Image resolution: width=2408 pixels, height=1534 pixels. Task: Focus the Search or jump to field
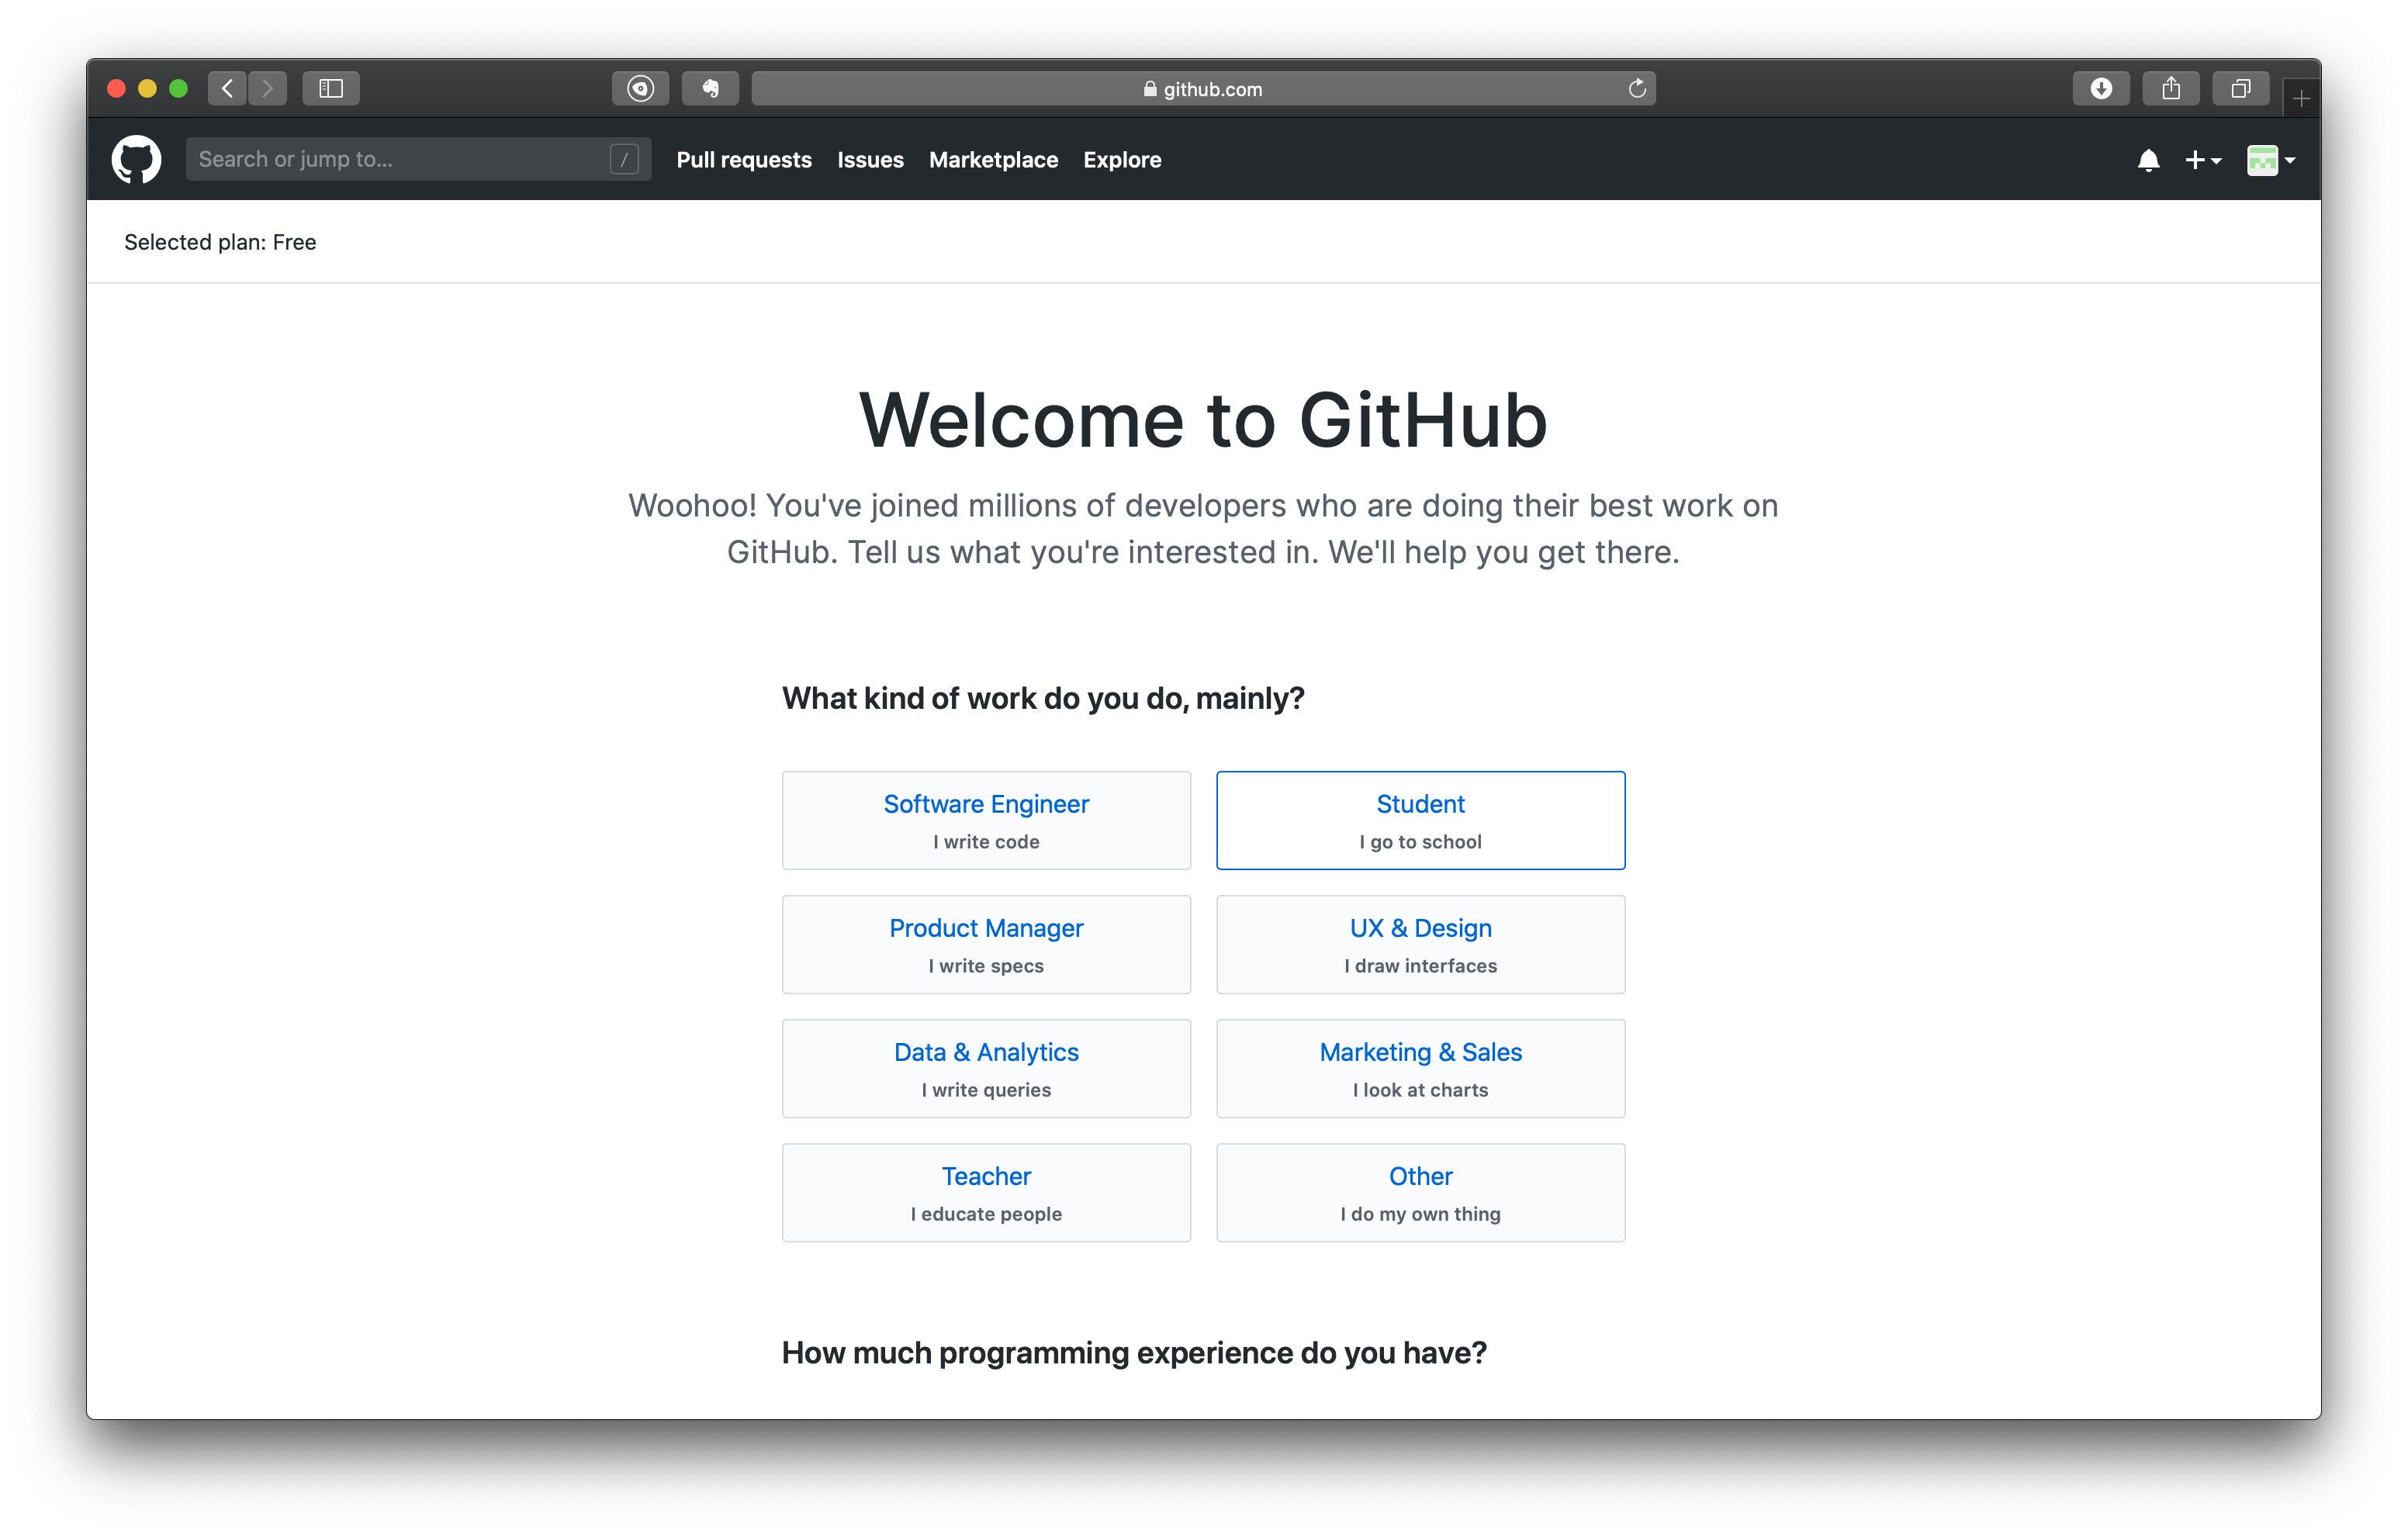point(418,160)
